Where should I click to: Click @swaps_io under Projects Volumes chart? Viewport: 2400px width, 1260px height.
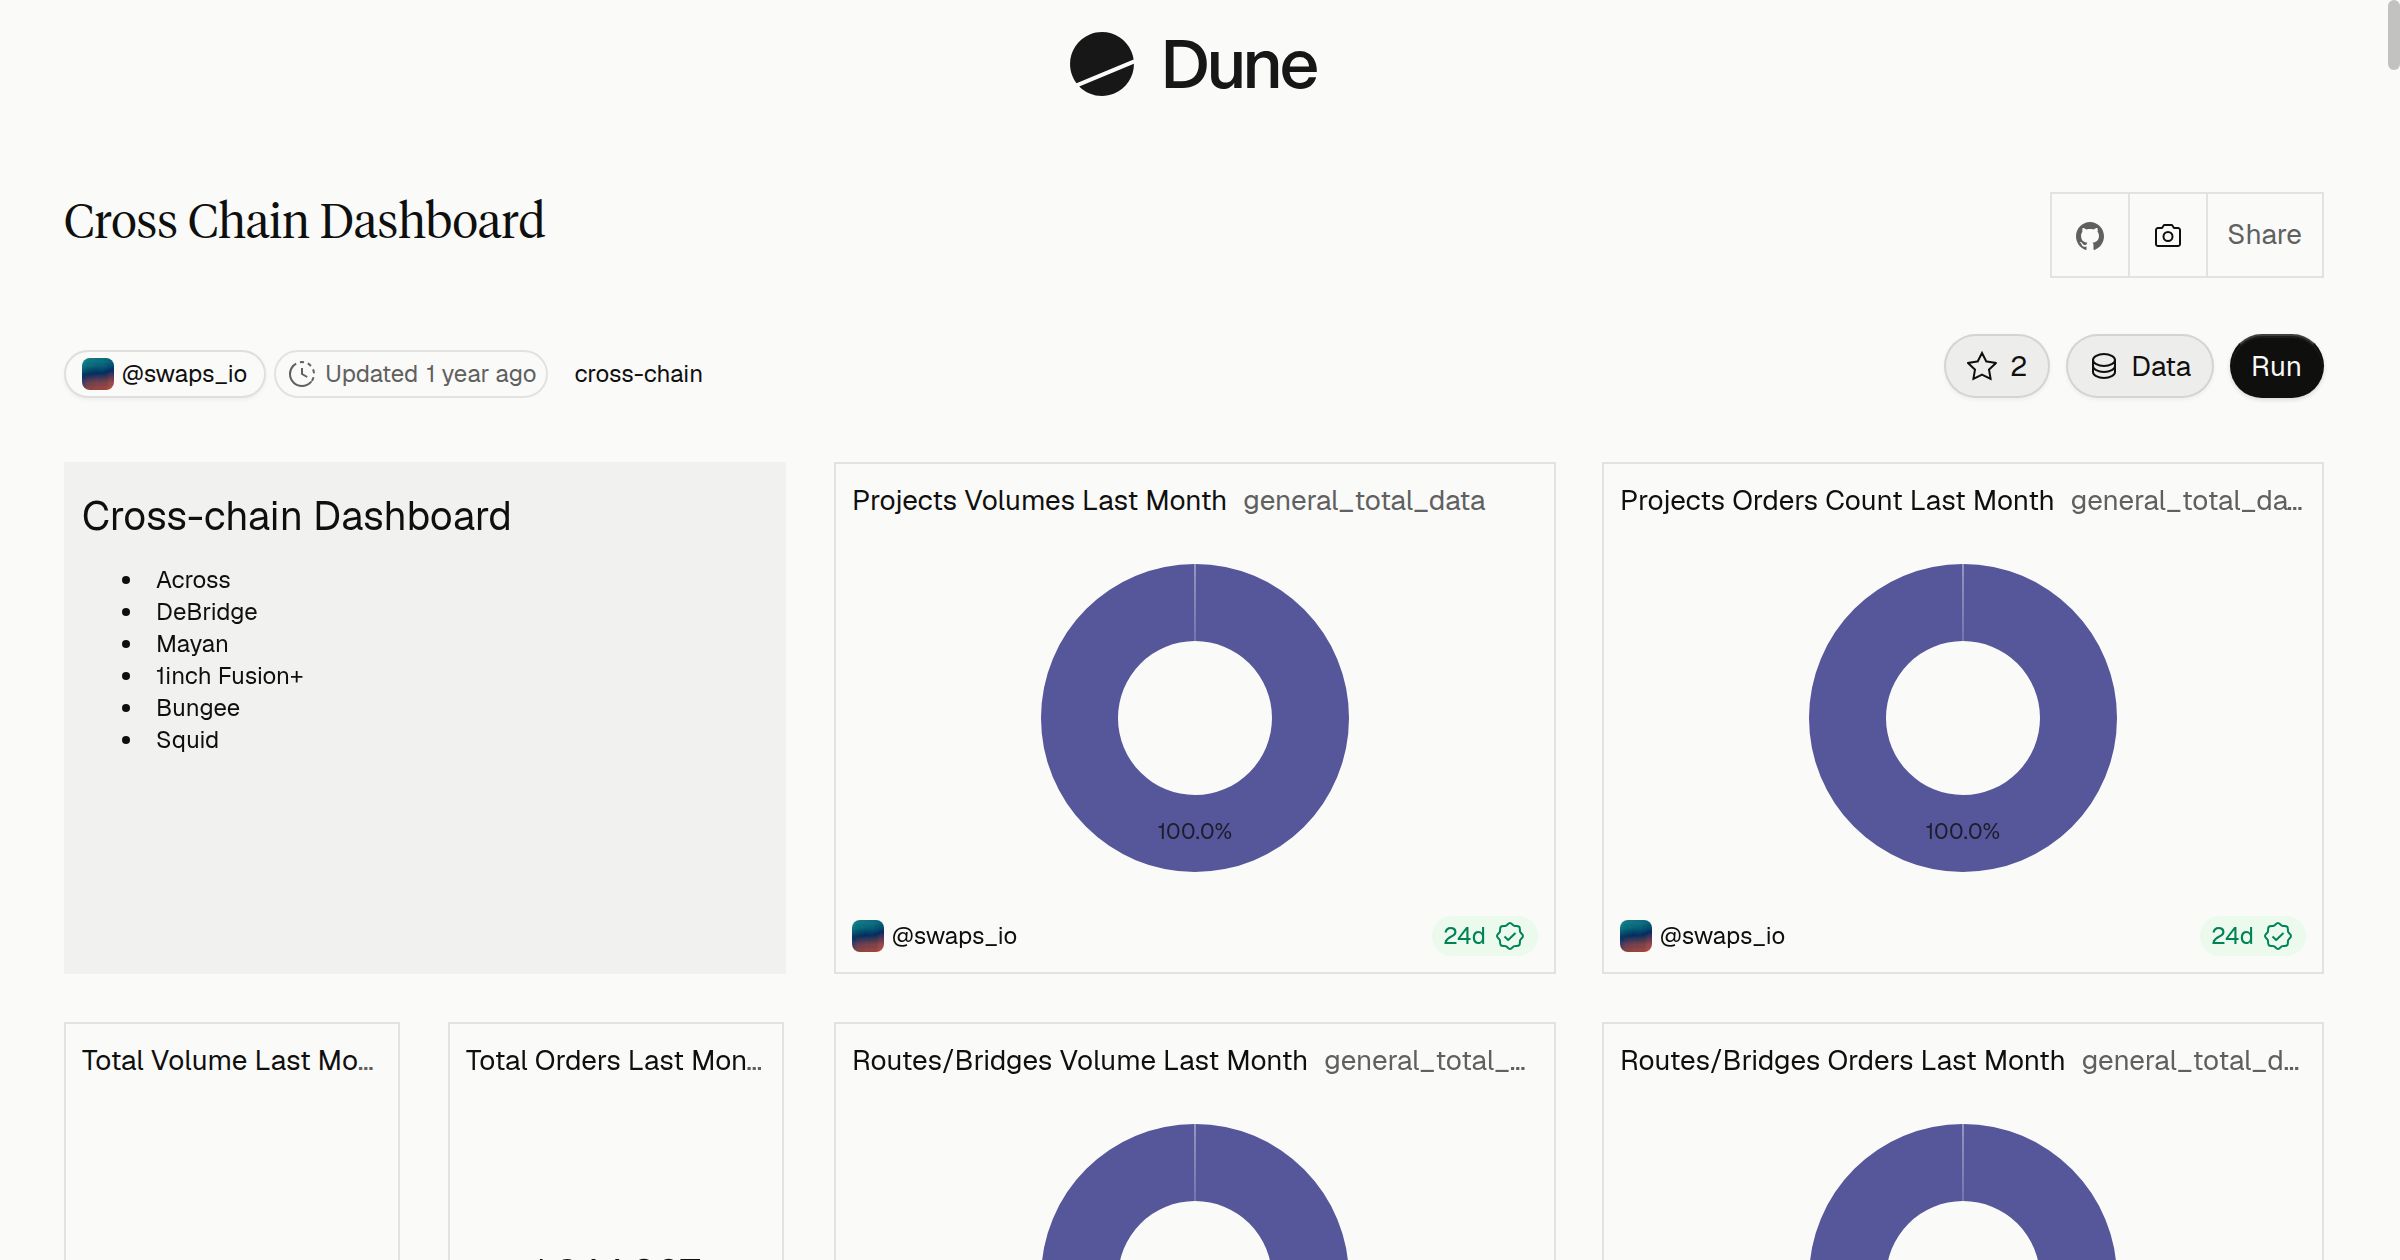(x=954, y=936)
